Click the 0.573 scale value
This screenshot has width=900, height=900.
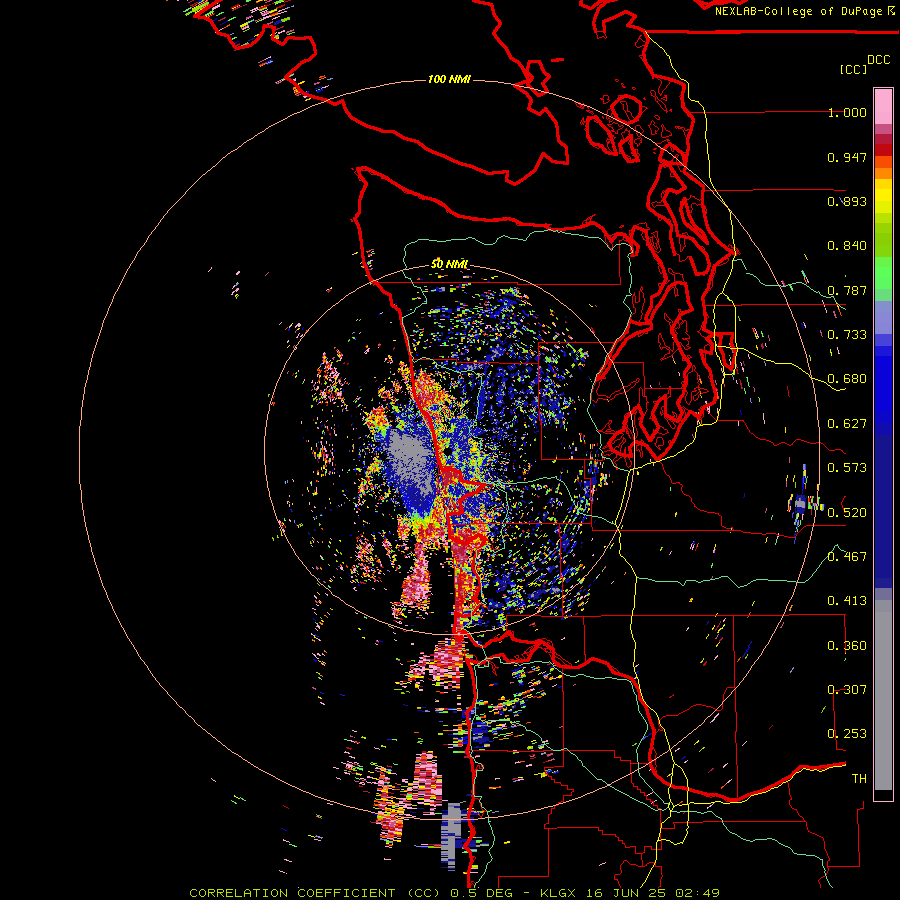pos(847,468)
